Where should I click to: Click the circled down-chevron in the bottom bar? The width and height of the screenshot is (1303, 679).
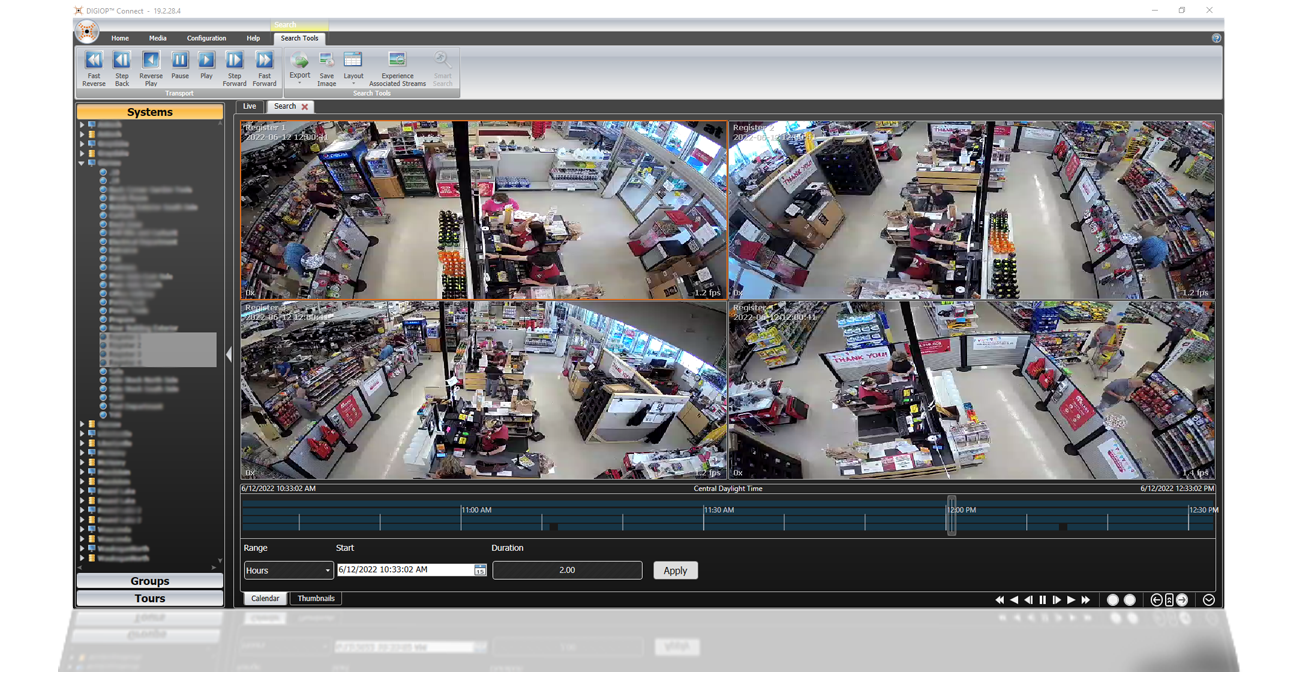1209,600
